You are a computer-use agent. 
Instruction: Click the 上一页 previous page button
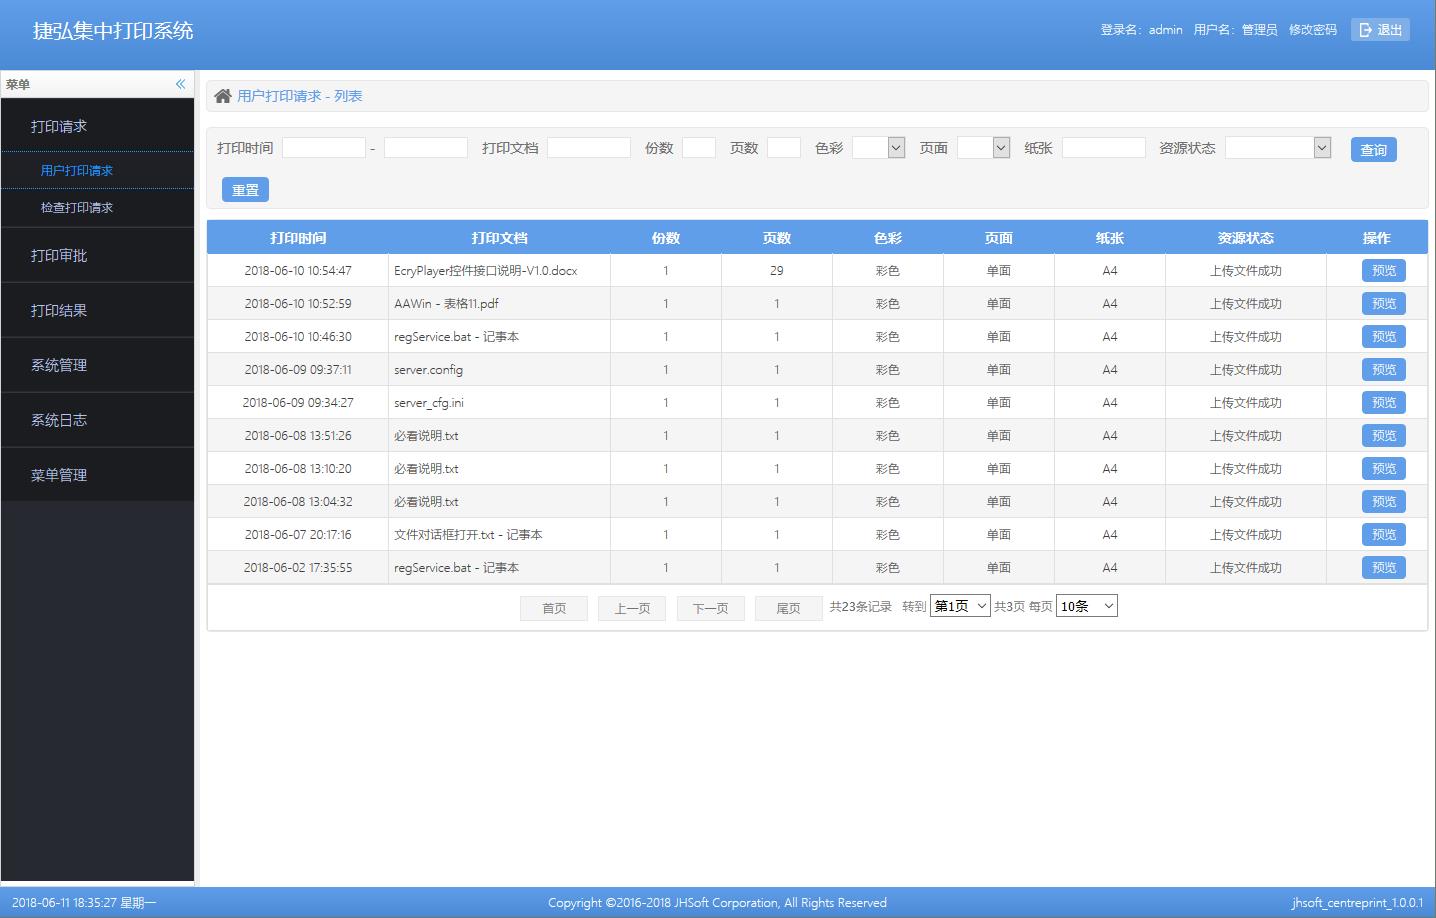[x=632, y=608]
